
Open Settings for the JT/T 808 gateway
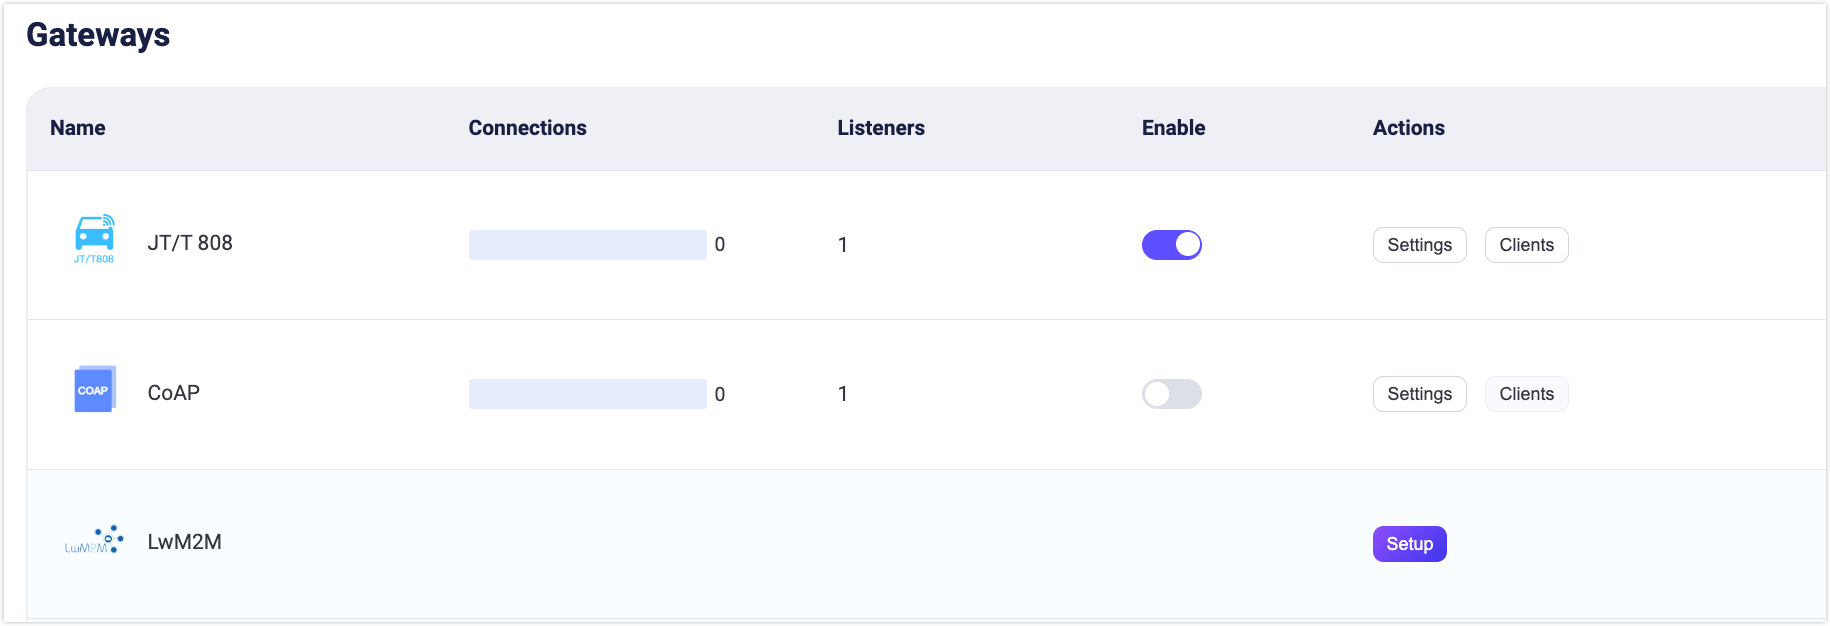coord(1419,245)
